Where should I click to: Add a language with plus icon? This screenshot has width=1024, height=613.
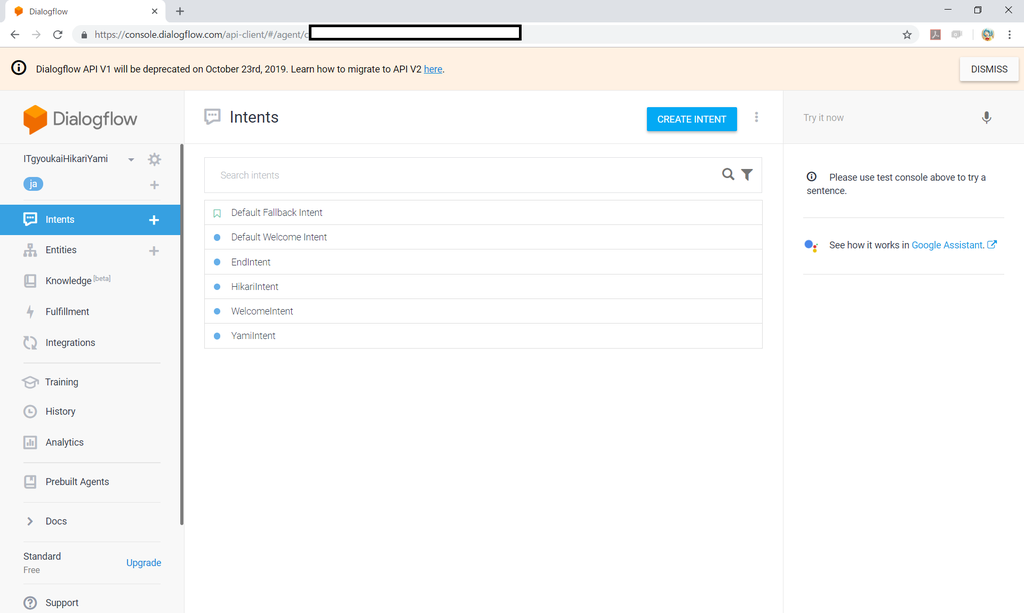point(154,185)
